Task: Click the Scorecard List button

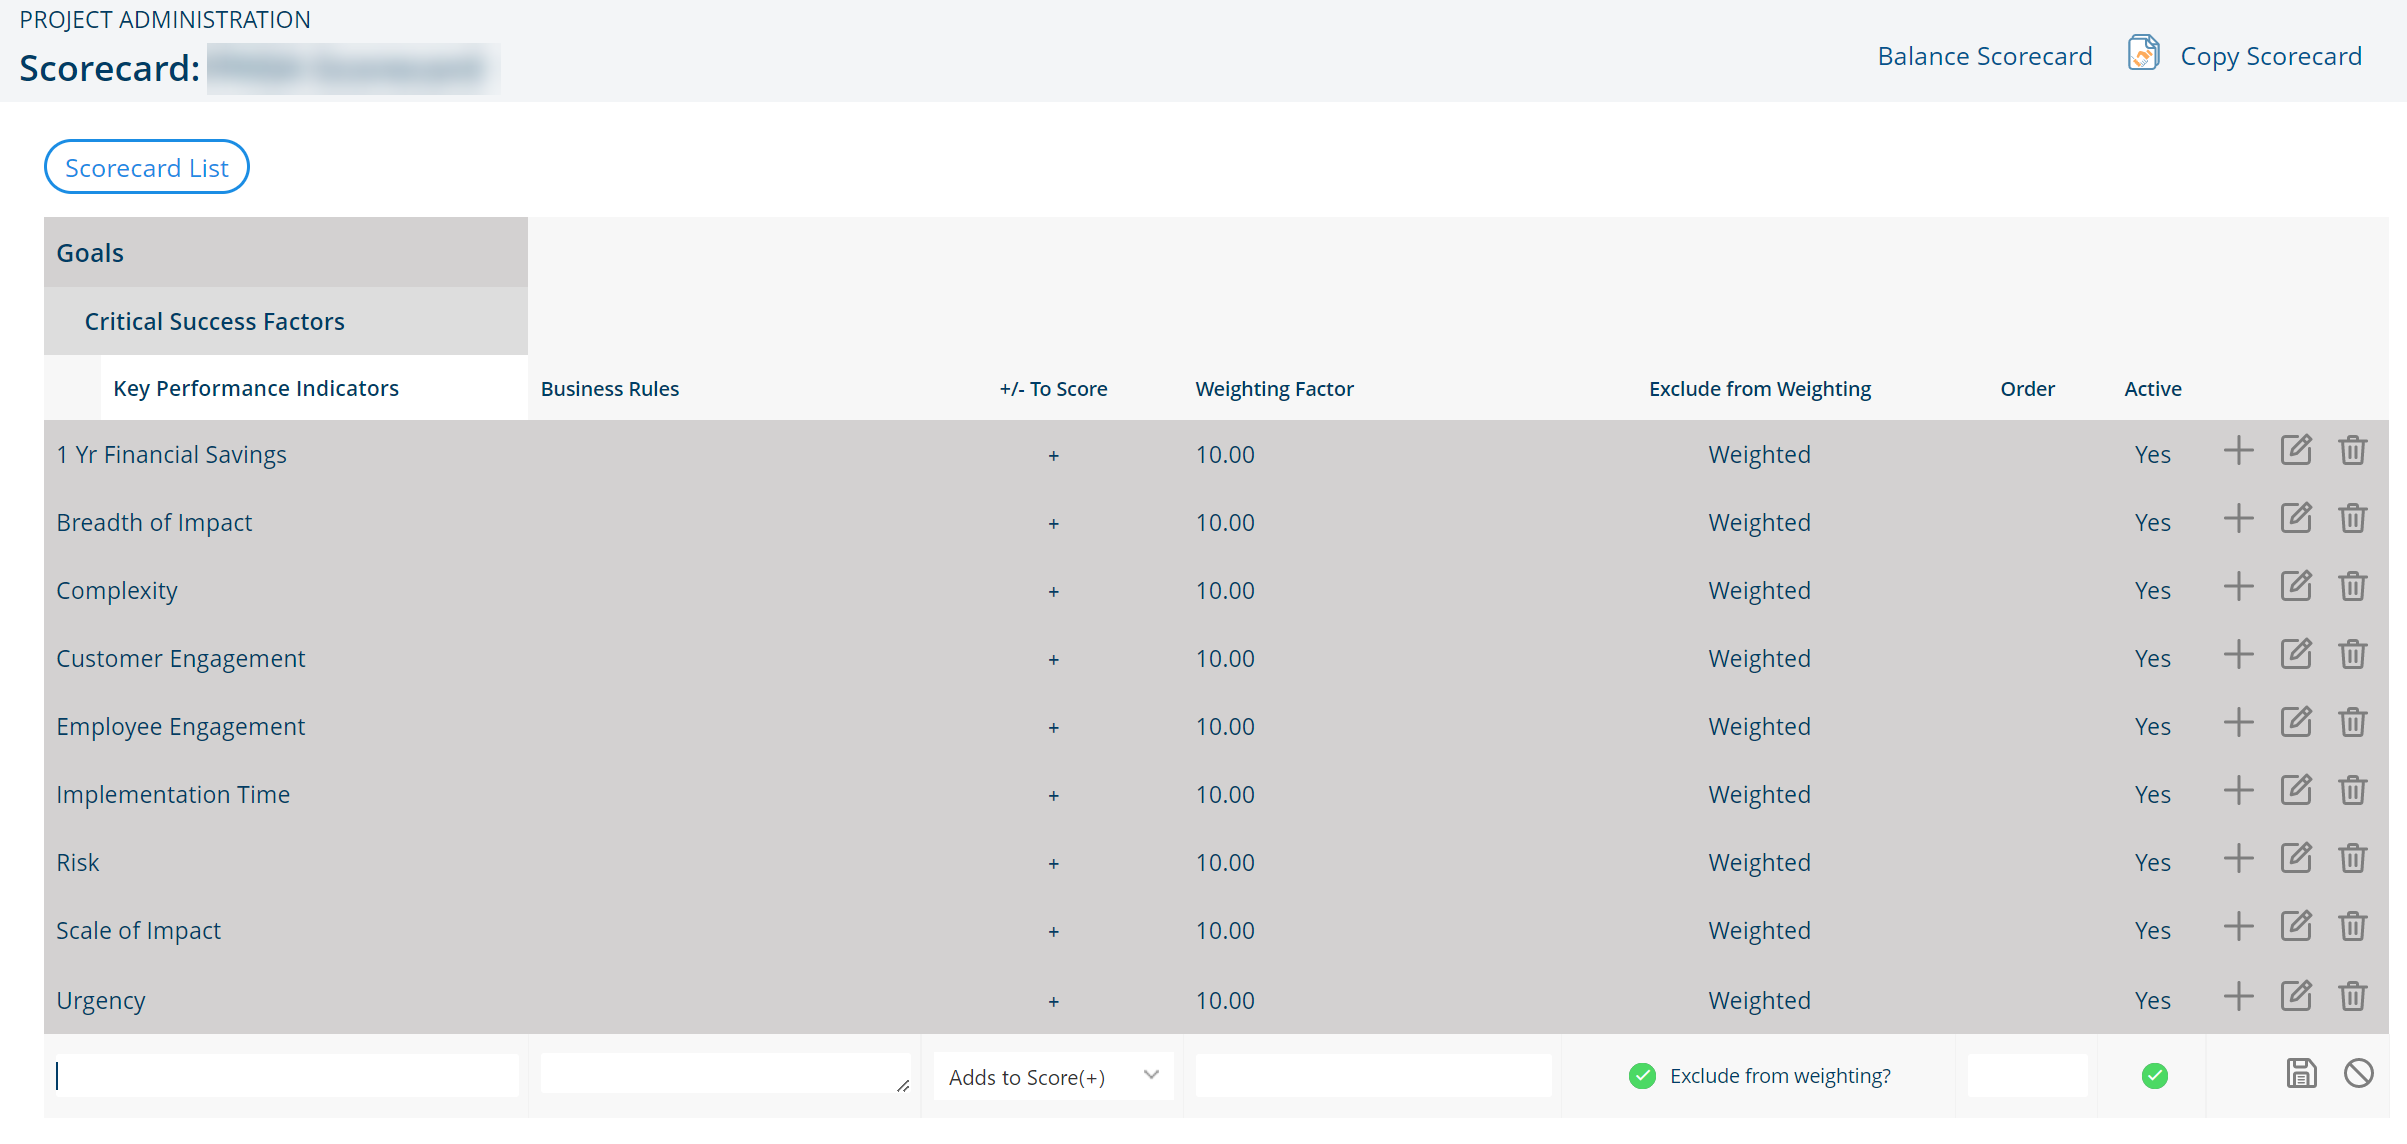Action: [147, 168]
